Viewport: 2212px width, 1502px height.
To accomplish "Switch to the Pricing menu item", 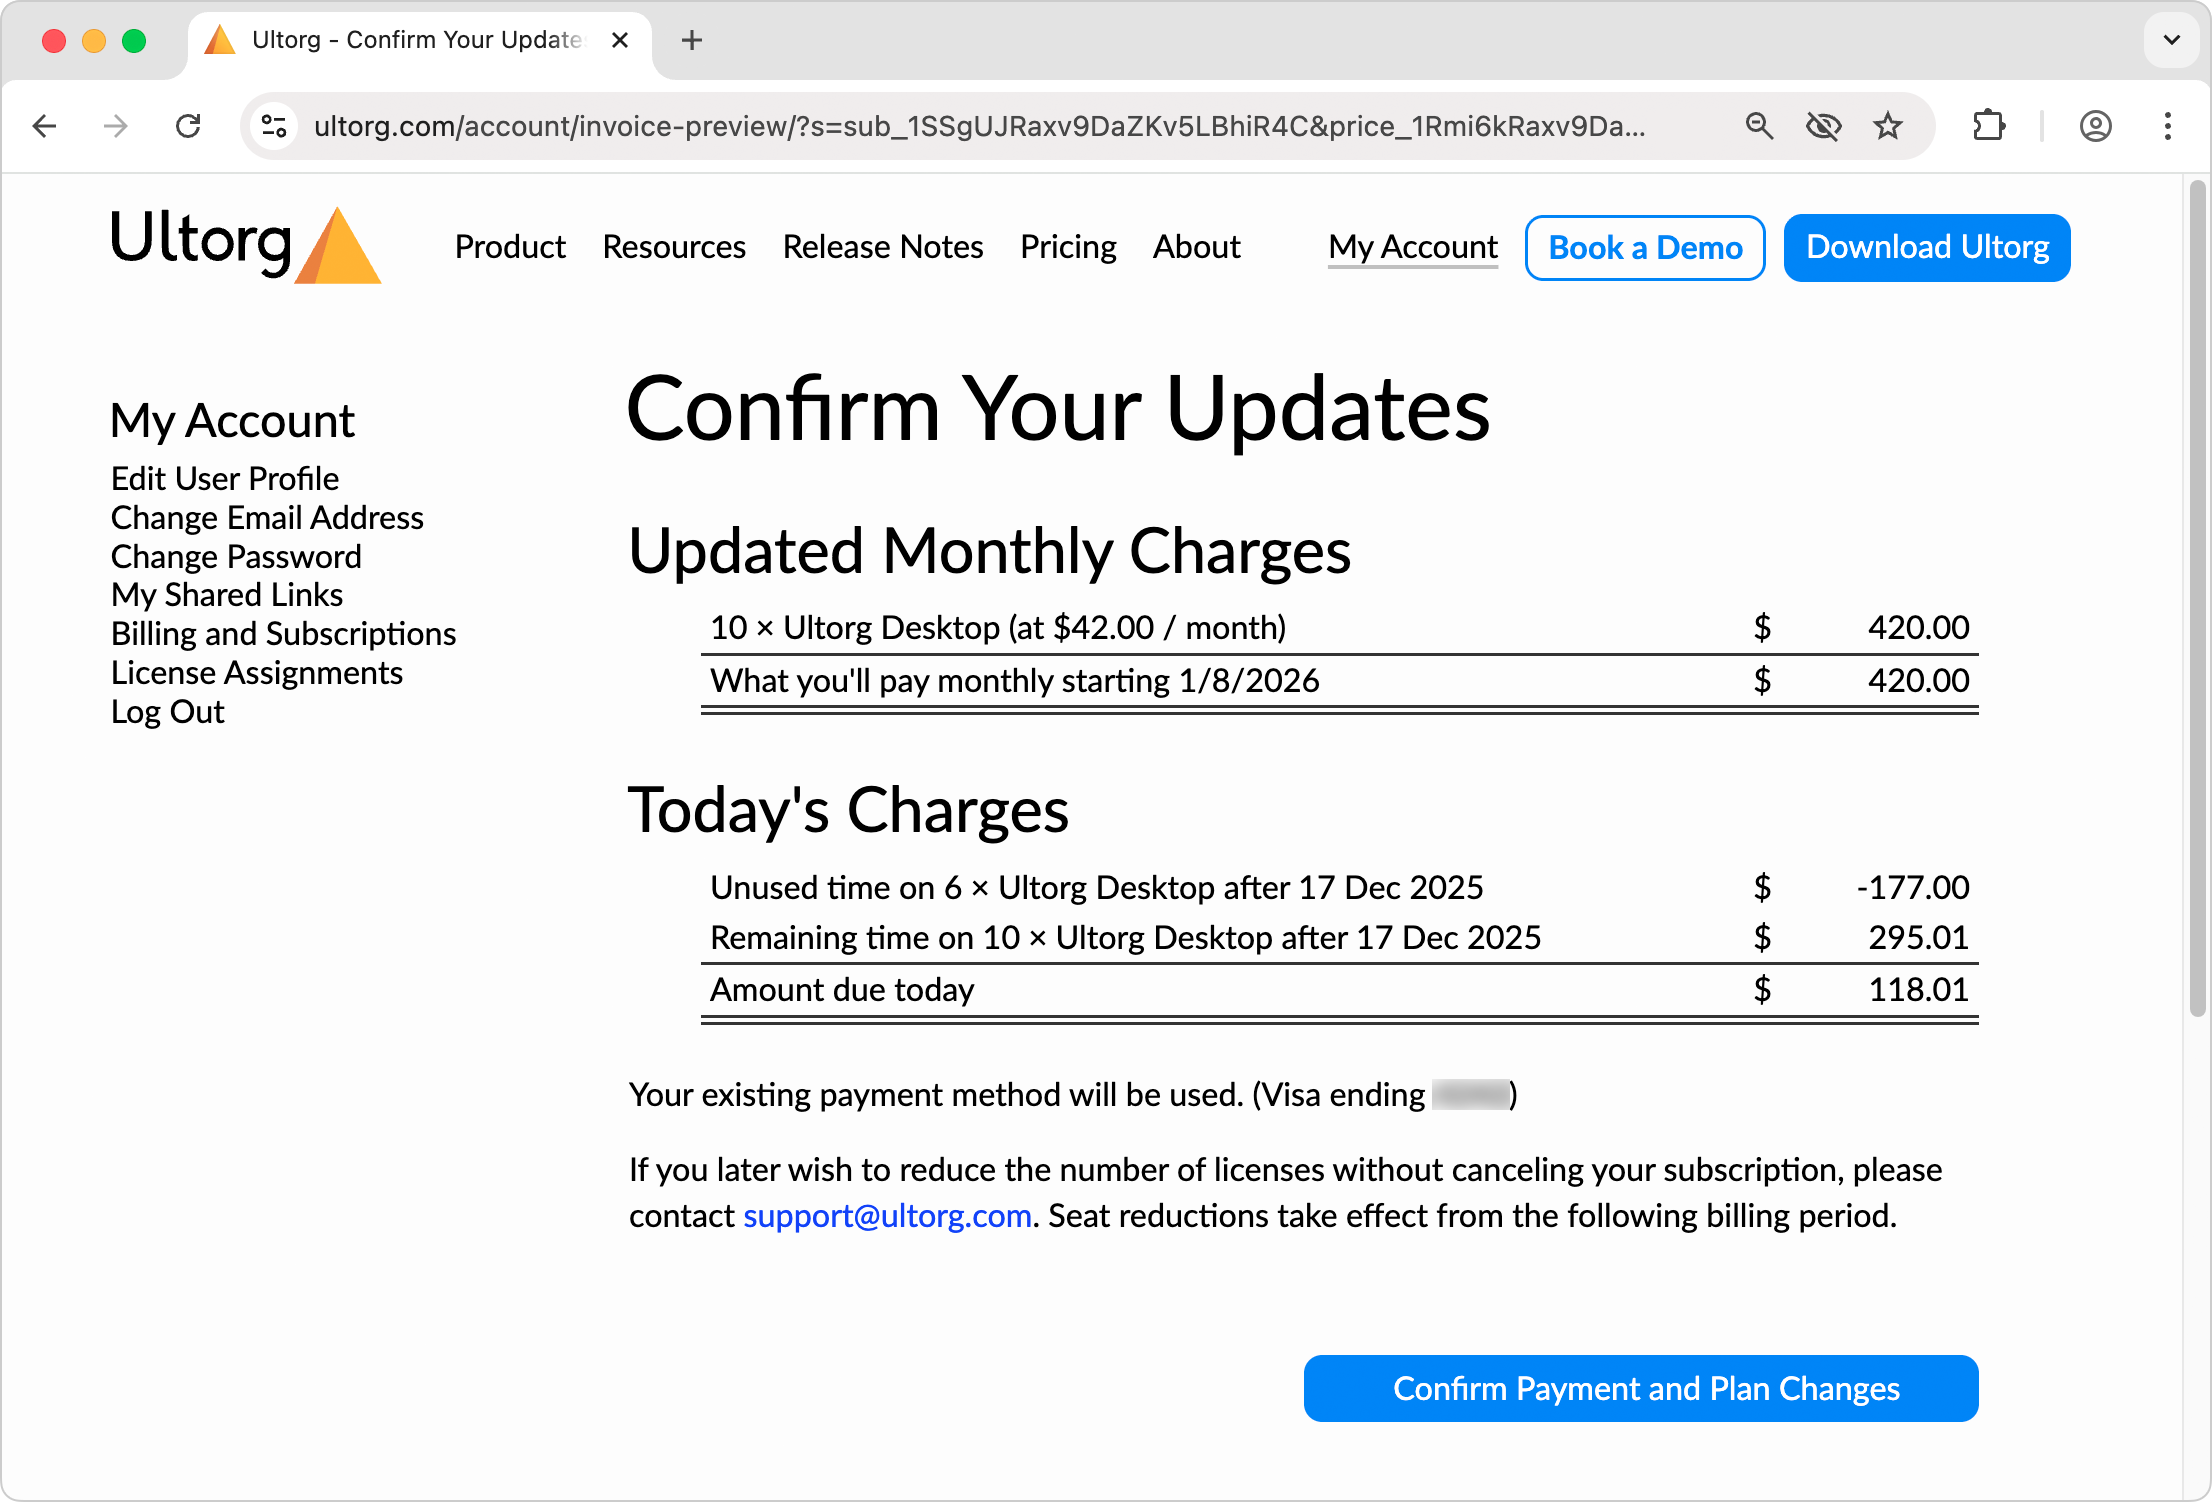I will point(1068,247).
